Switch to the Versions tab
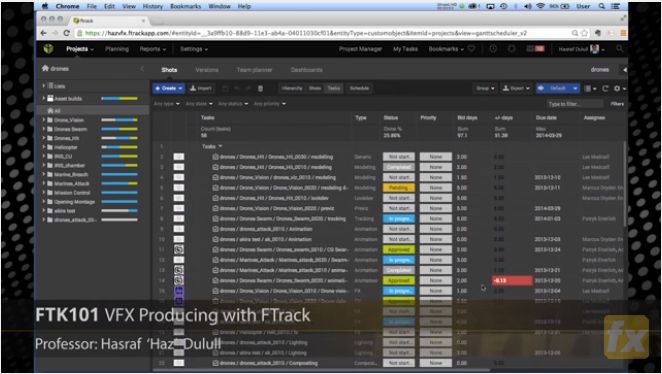Viewport: 662px width, 374px height. [x=207, y=70]
